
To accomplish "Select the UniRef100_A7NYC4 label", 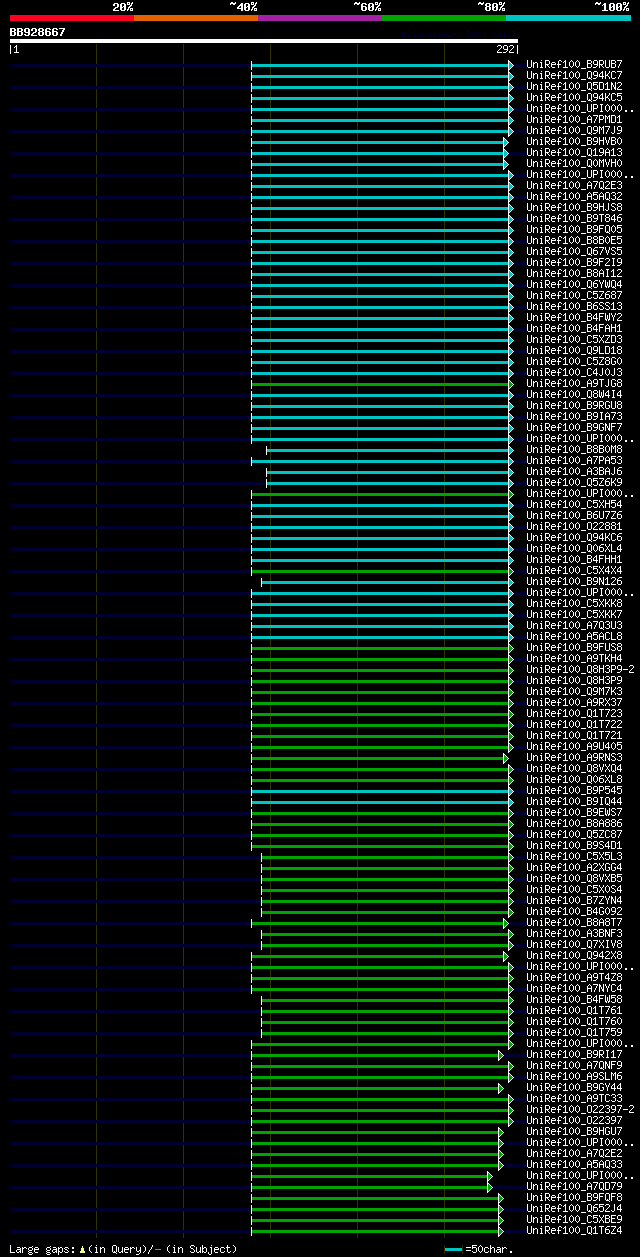I will pyautogui.click(x=574, y=988).
